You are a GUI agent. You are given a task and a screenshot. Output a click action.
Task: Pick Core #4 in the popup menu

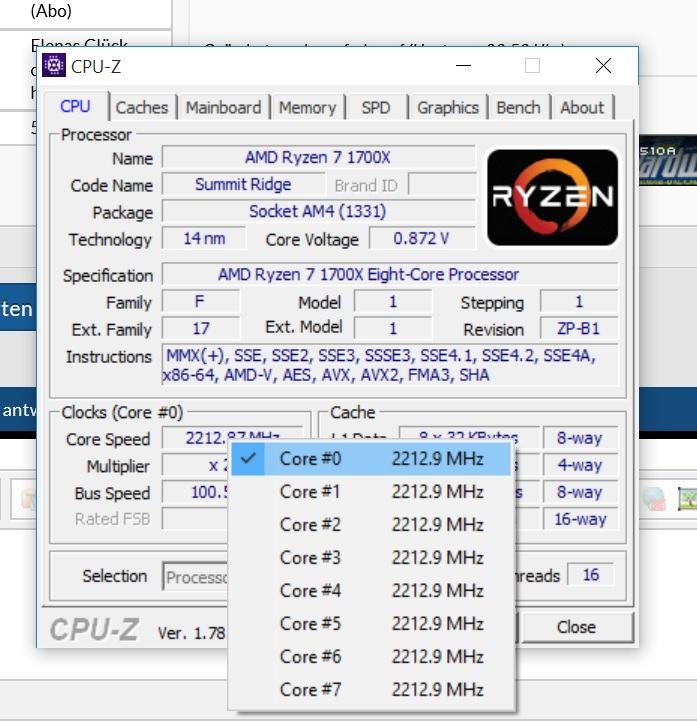371,591
